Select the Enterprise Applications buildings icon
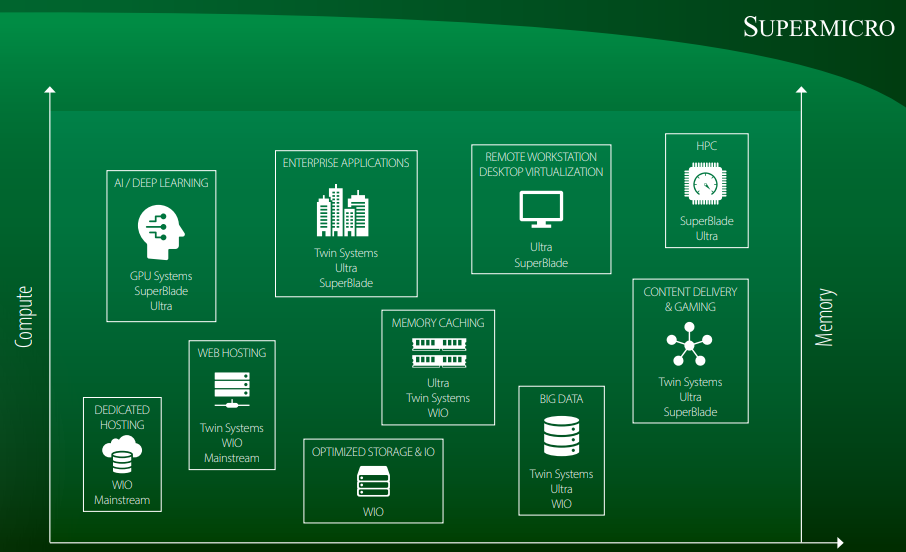This screenshot has width=906, height=552. click(x=342, y=212)
